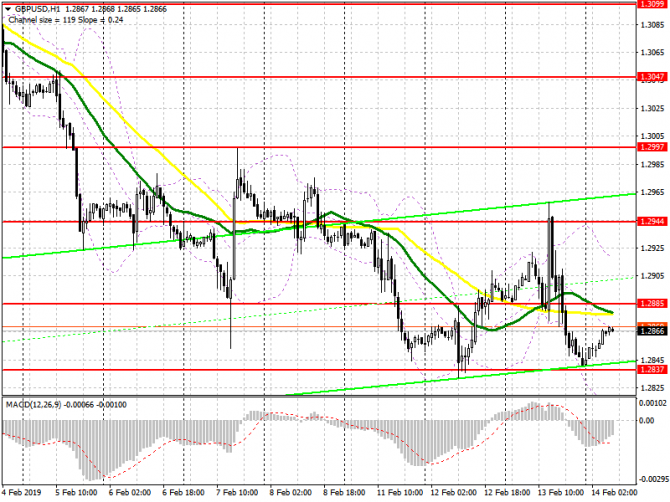
Task: Select the 1.2885 red price level label
Action: [x=652, y=303]
